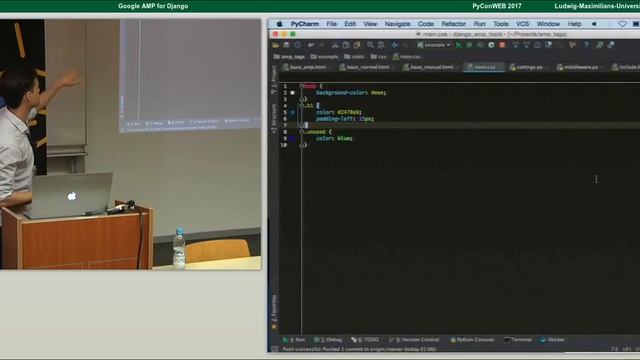Switch to the middleware.py editor tab
Viewport: 640px width, 360px height.
click(x=580, y=67)
